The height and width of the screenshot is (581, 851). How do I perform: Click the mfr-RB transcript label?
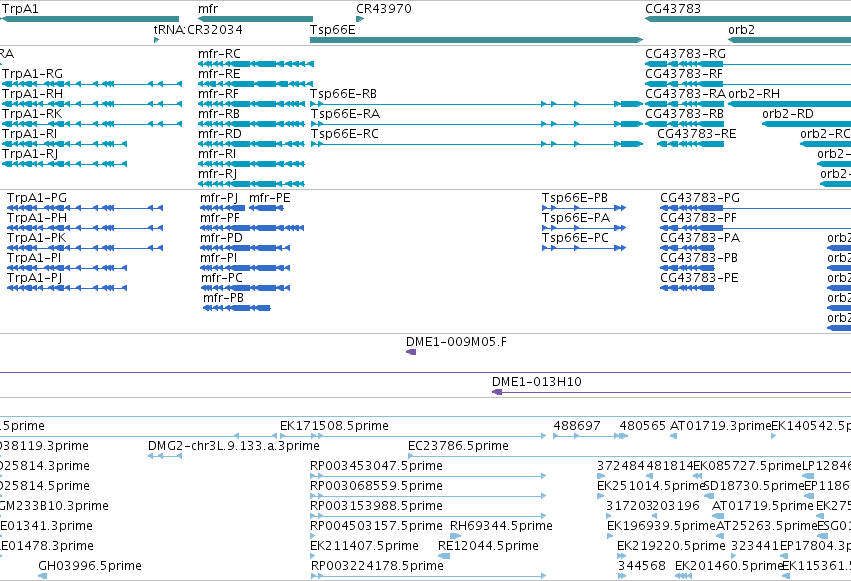click(219, 113)
